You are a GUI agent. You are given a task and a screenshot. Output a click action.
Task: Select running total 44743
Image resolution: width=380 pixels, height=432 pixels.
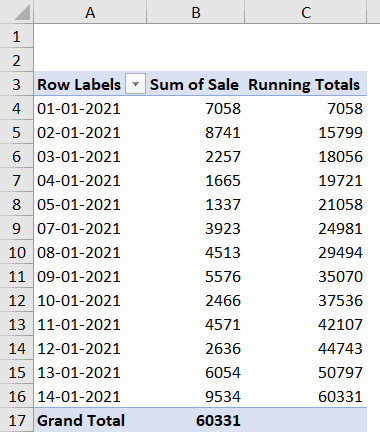[x=306, y=348]
